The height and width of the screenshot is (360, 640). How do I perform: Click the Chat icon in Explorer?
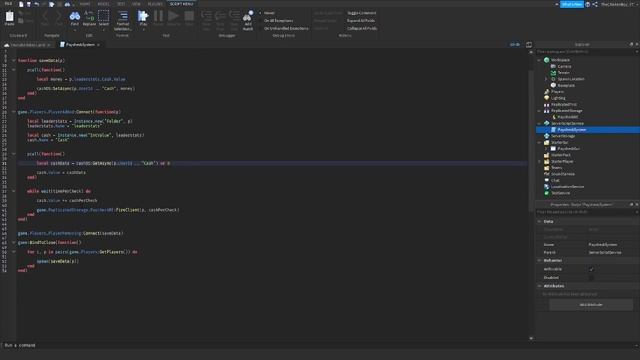point(547,180)
